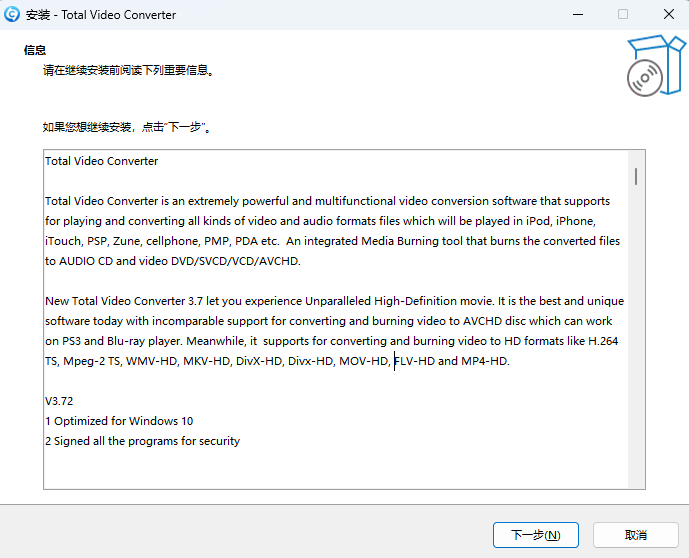Click the line "2 Signed all the programs for security"
689x558 pixels.
[142, 441]
